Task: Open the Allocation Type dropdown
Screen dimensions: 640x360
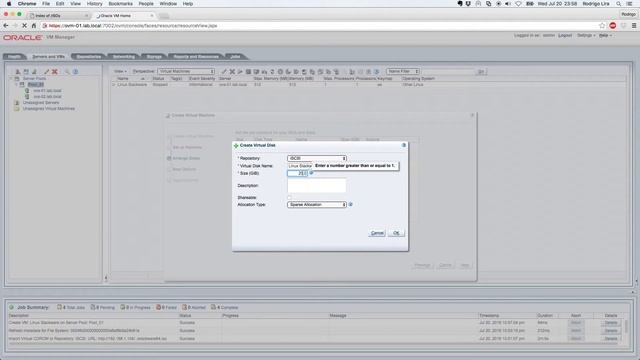Action: point(317,204)
